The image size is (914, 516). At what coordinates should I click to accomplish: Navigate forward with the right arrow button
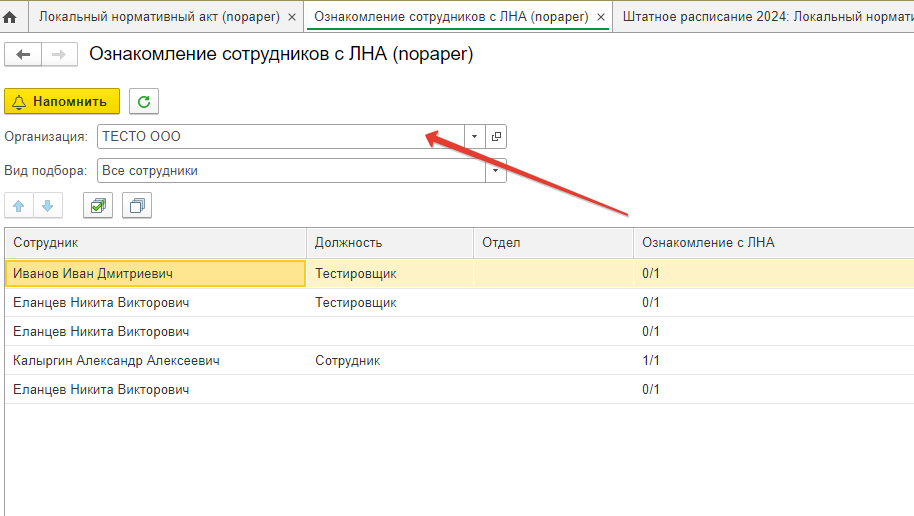[59, 55]
